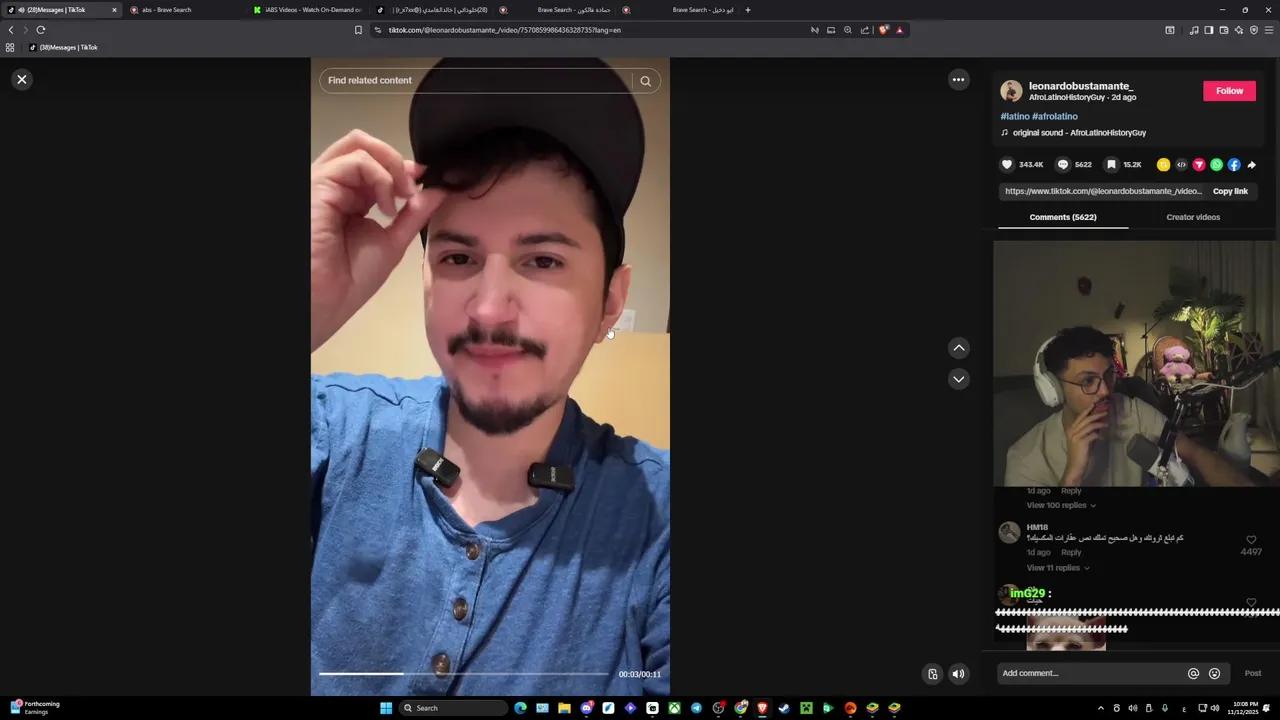Click the Windows taskbar Search box
Screen dimensions: 1280x720
coord(453,708)
